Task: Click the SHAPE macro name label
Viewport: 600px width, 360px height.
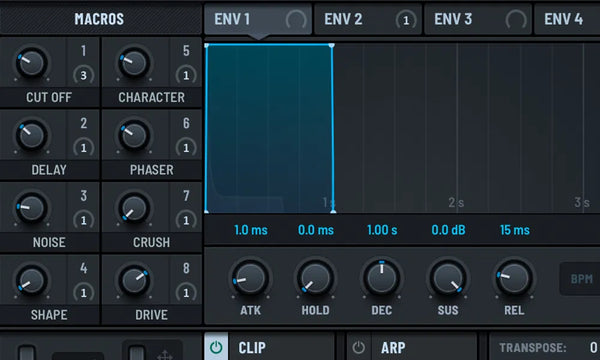Action: 49,315
